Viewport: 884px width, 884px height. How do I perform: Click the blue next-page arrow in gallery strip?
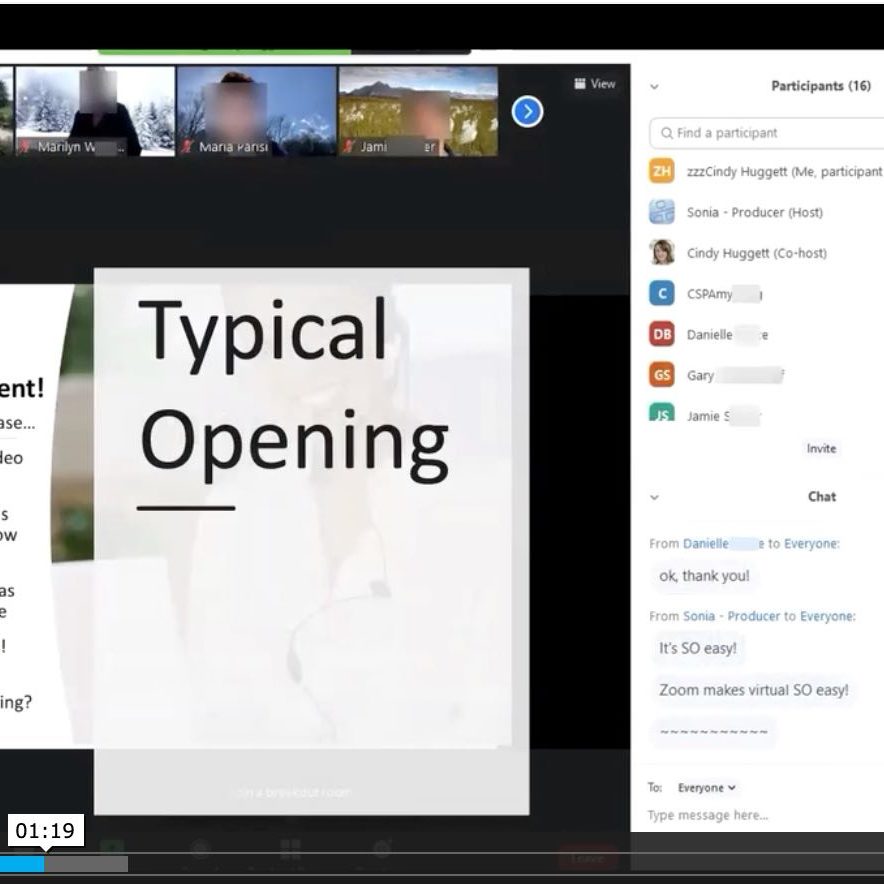527,112
